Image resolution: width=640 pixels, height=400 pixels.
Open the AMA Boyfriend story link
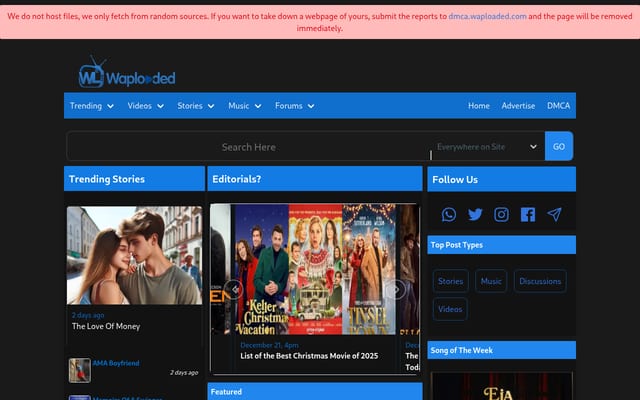pos(116,363)
